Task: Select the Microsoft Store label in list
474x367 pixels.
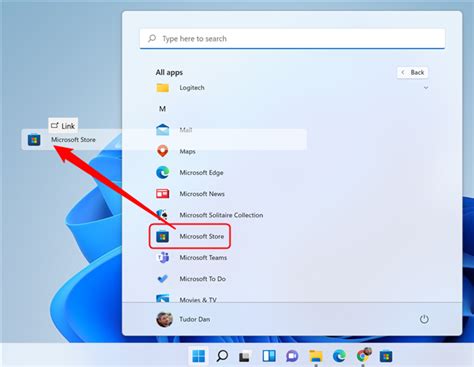Action: click(x=202, y=236)
